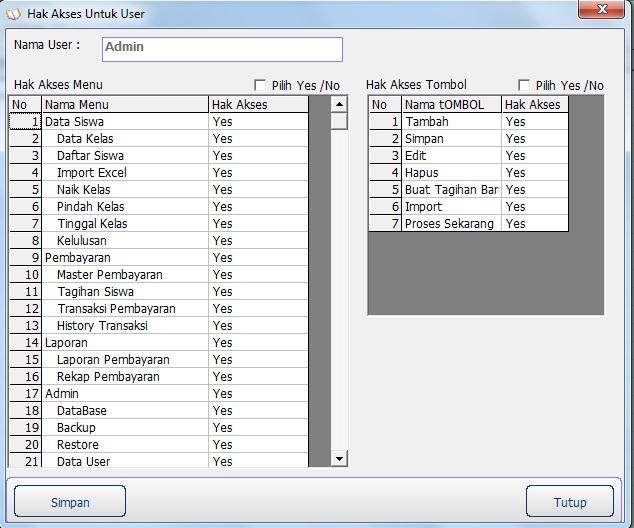Click the app icon in title bar
The height and width of the screenshot is (528, 634).
click(x=13, y=14)
